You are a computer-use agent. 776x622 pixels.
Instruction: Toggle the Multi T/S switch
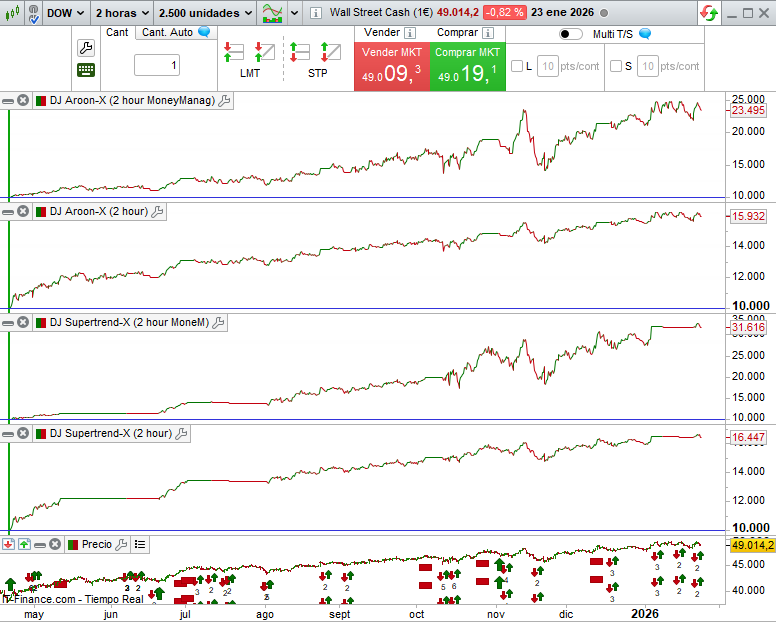[571, 33]
